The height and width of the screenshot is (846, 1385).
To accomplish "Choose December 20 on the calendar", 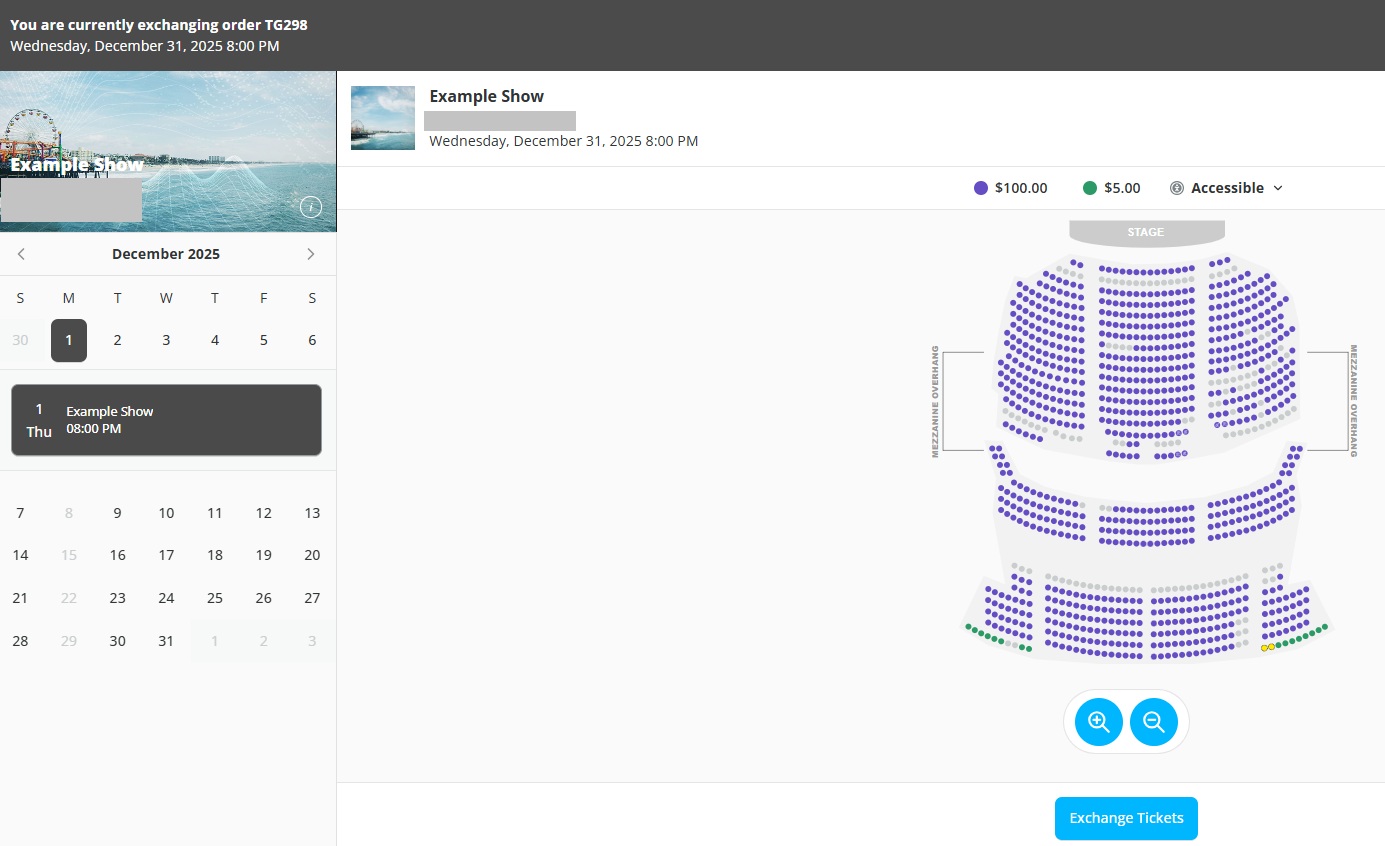I will (x=312, y=555).
